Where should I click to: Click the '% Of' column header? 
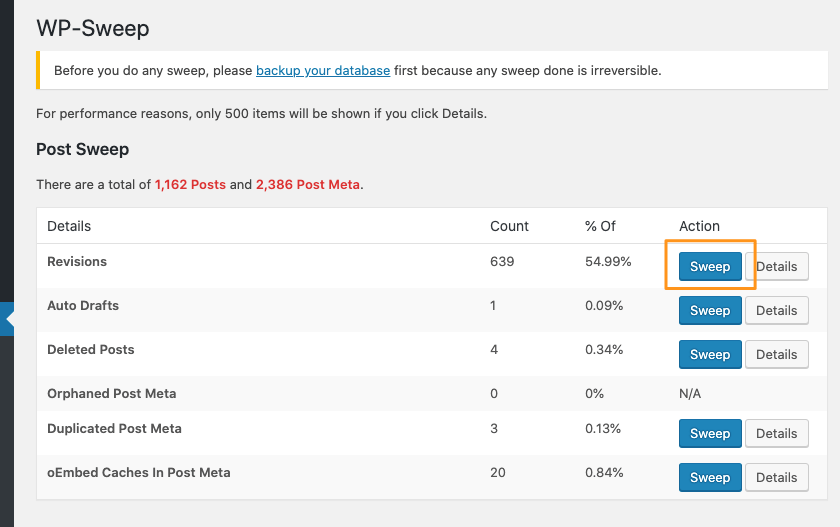tap(601, 226)
